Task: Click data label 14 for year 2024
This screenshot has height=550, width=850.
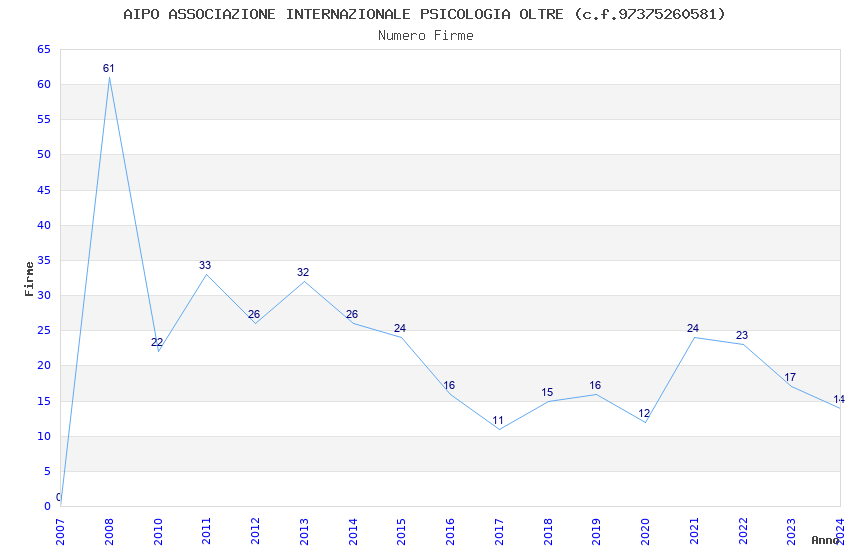Action: tap(839, 399)
